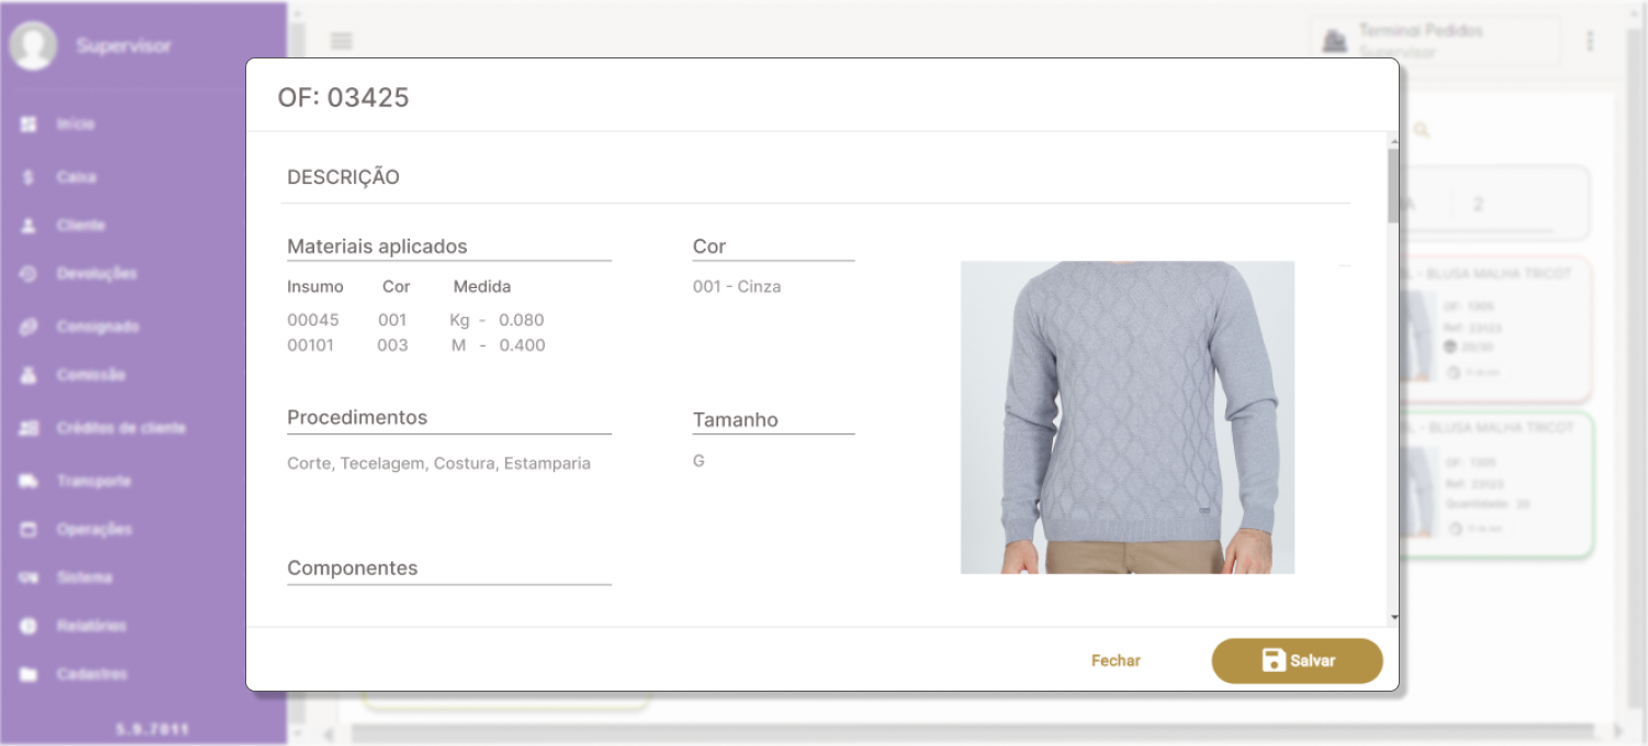Viewport: 1648px width, 746px height.
Task: Toggle the hamburger menu icon
Action: coord(341,41)
